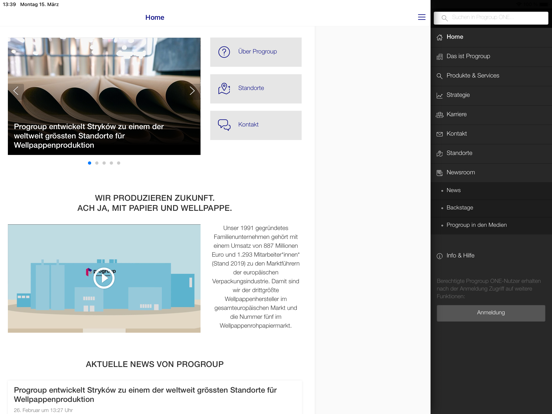Click the status bar date Montag 15. März
This screenshot has width=552, height=414.
tap(39, 4)
